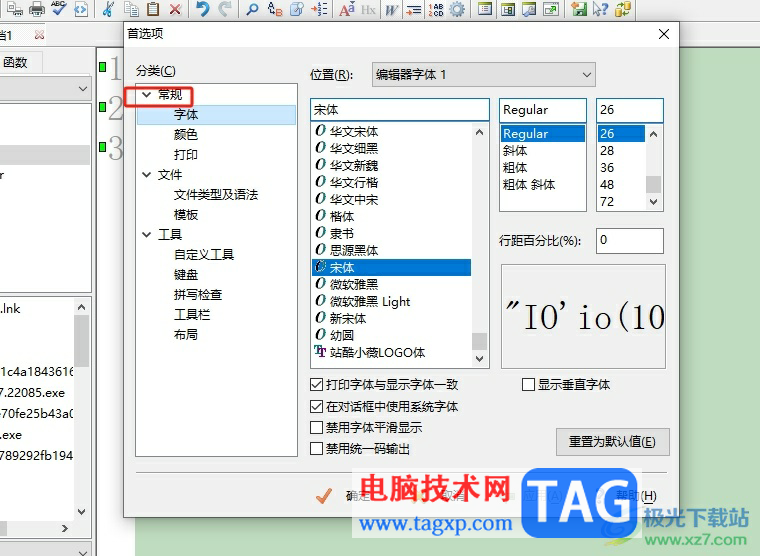
Task: Select 布局 in the category tree
Action: pyautogui.click(x=186, y=334)
